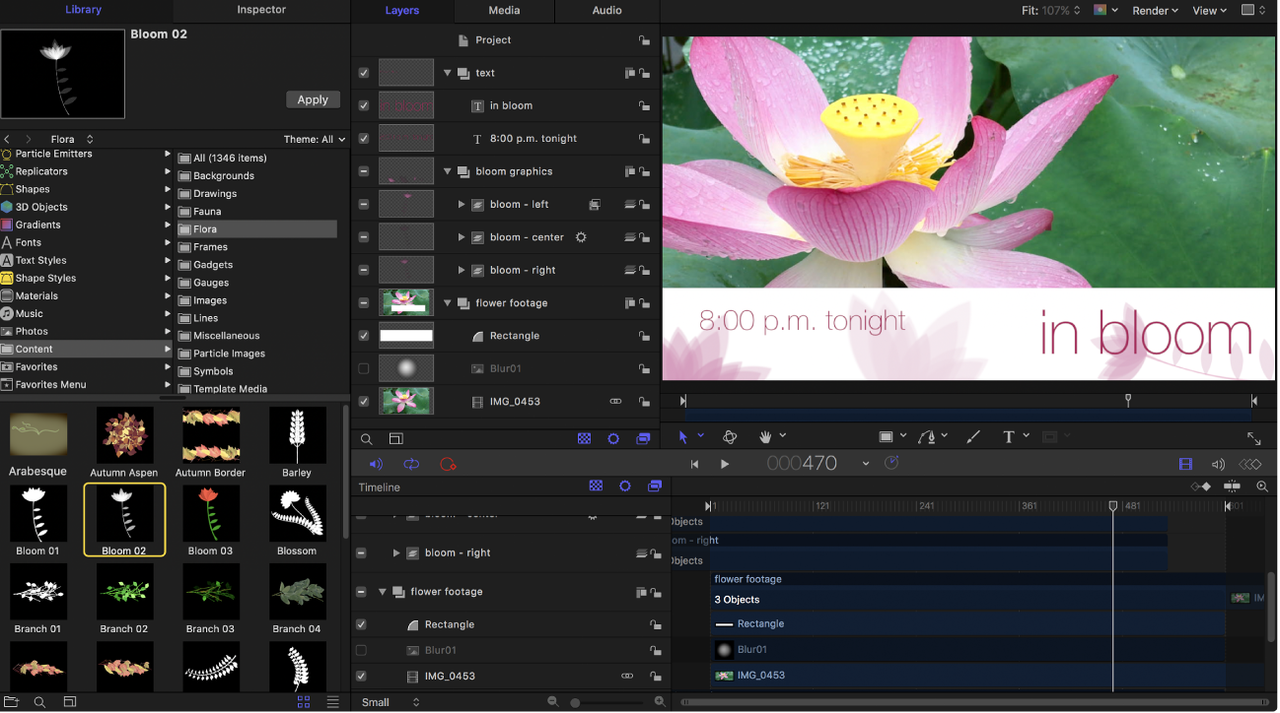The width and height of the screenshot is (1280, 713).
Task: Open the Flora path popup
Action: coord(72,139)
